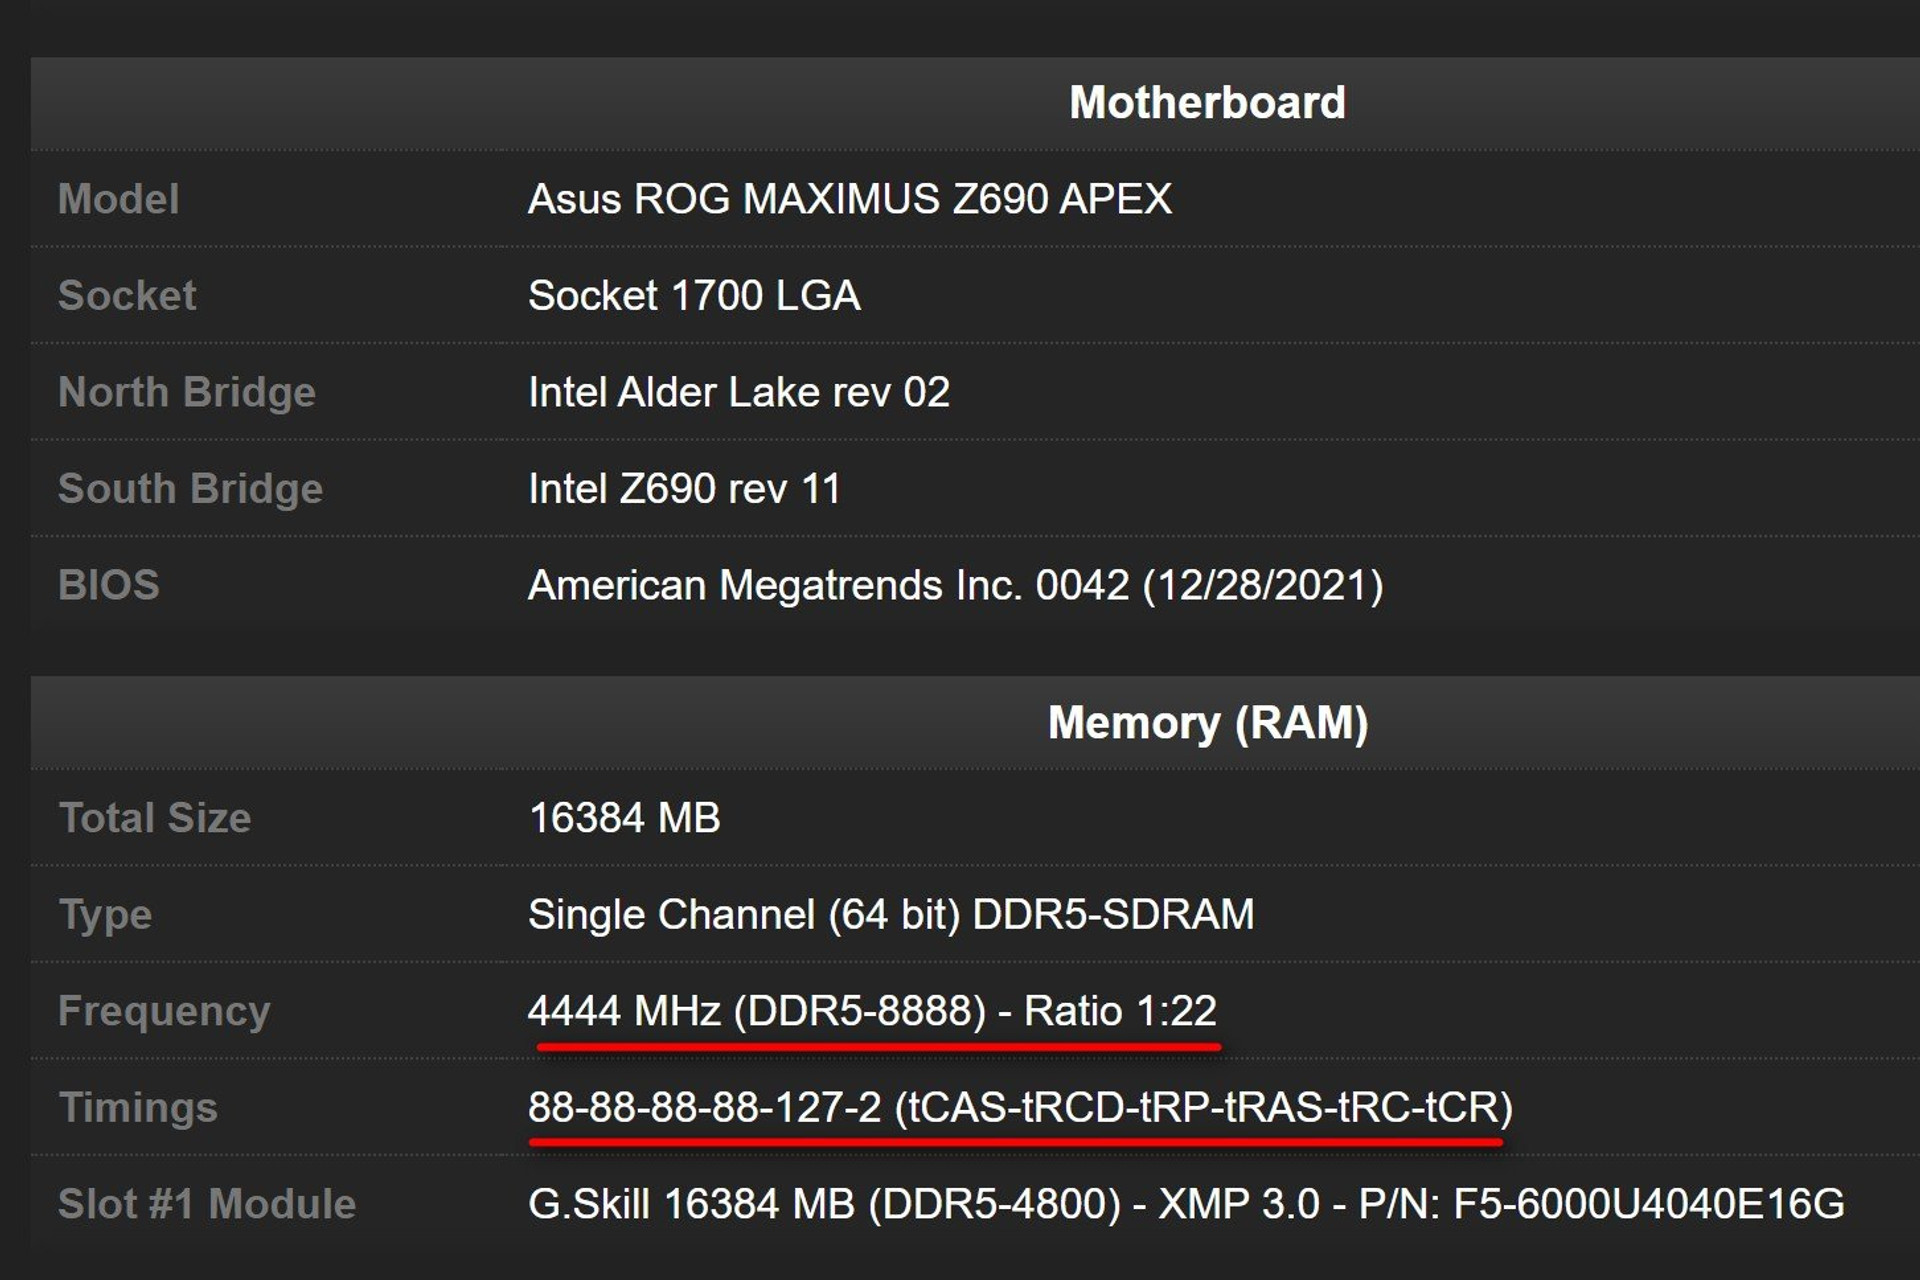Screen dimensions: 1920x1280
Task: Click the Slot #1 Module label
Action: pyautogui.click(x=207, y=1204)
